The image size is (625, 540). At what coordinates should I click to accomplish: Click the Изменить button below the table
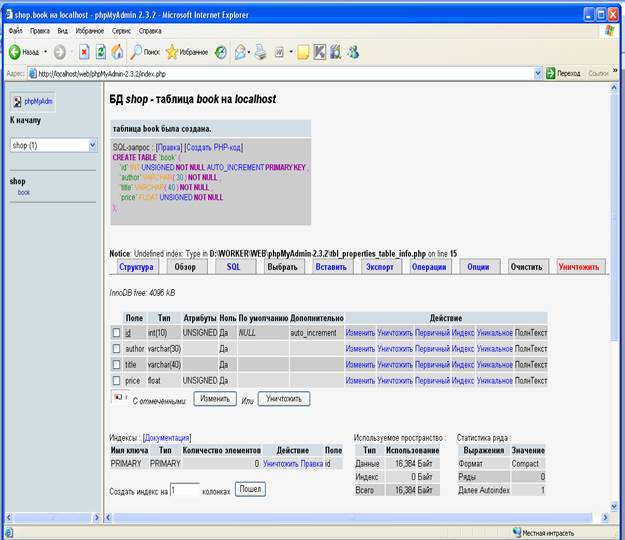click(x=215, y=399)
